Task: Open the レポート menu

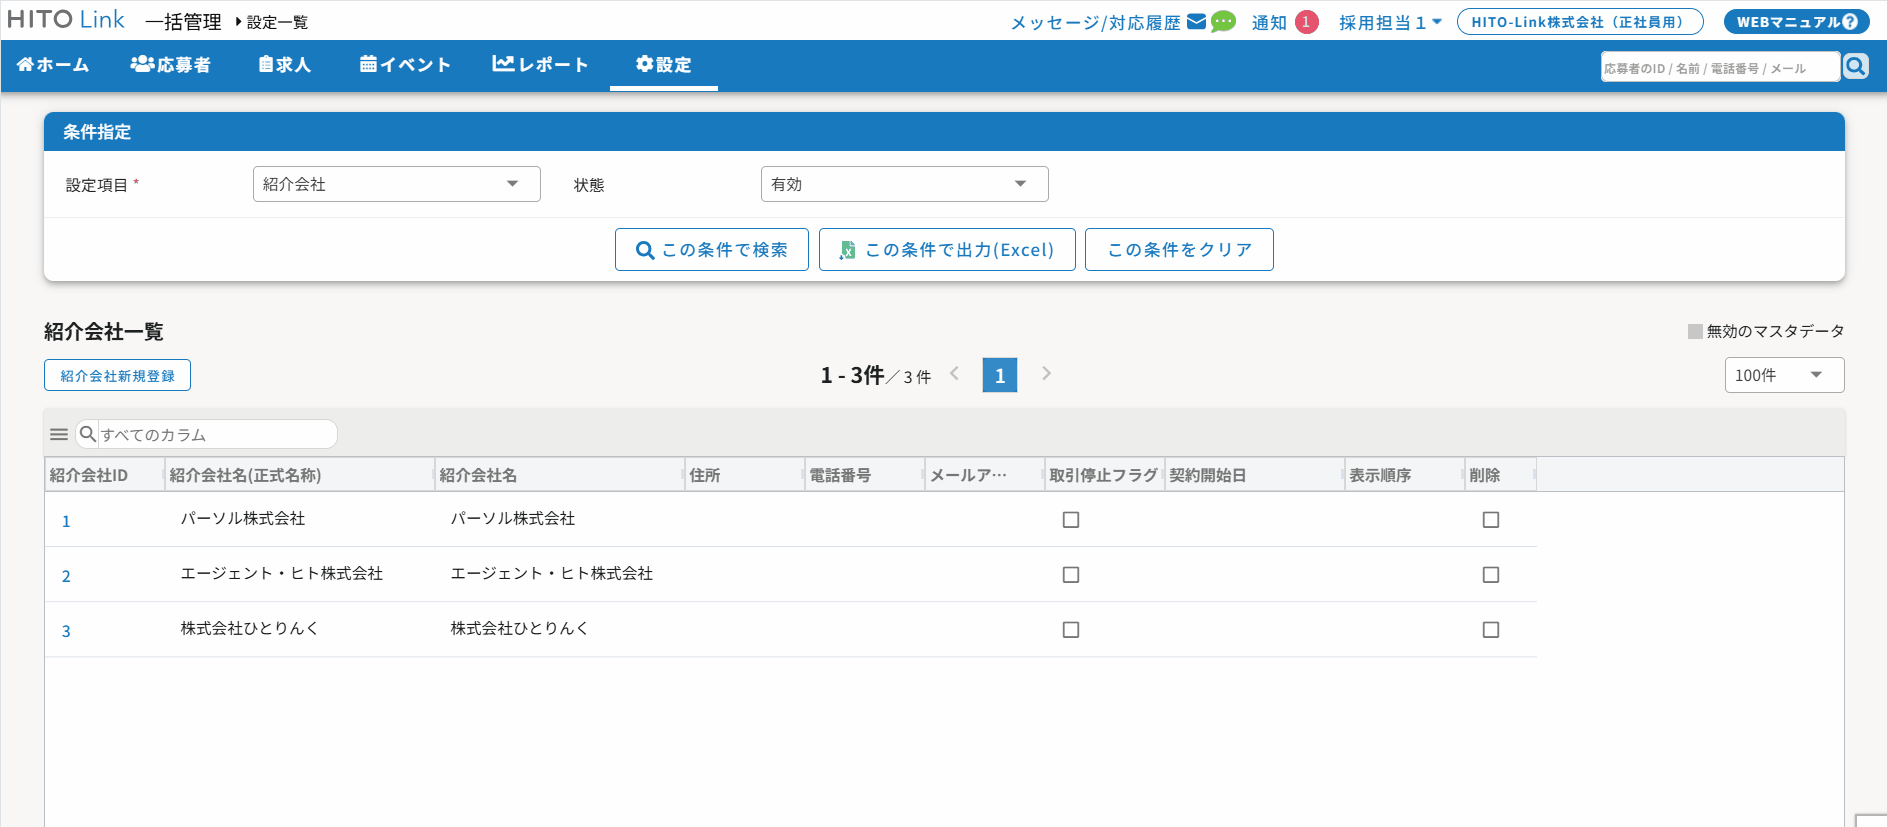Action: (x=540, y=65)
